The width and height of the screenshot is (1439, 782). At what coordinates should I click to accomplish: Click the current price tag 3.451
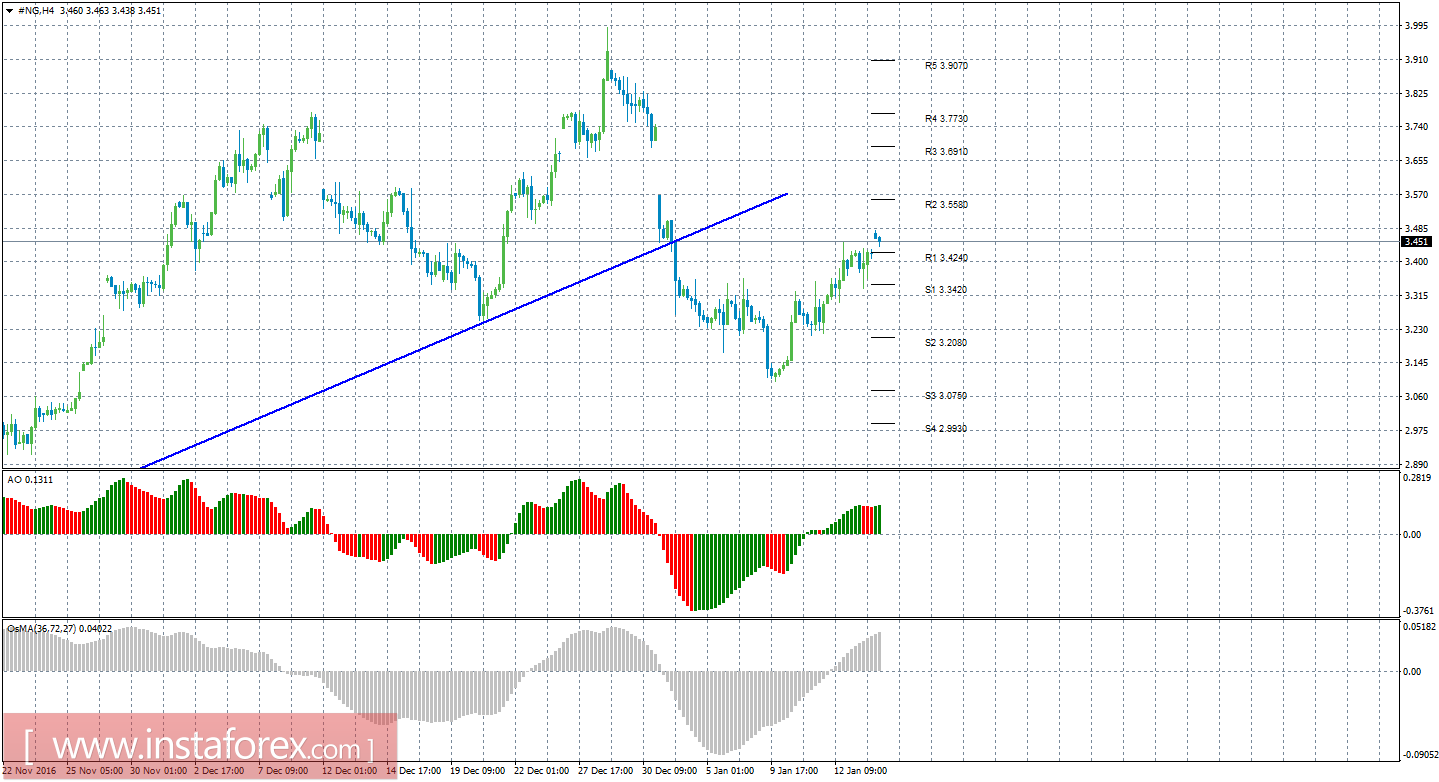1415,241
